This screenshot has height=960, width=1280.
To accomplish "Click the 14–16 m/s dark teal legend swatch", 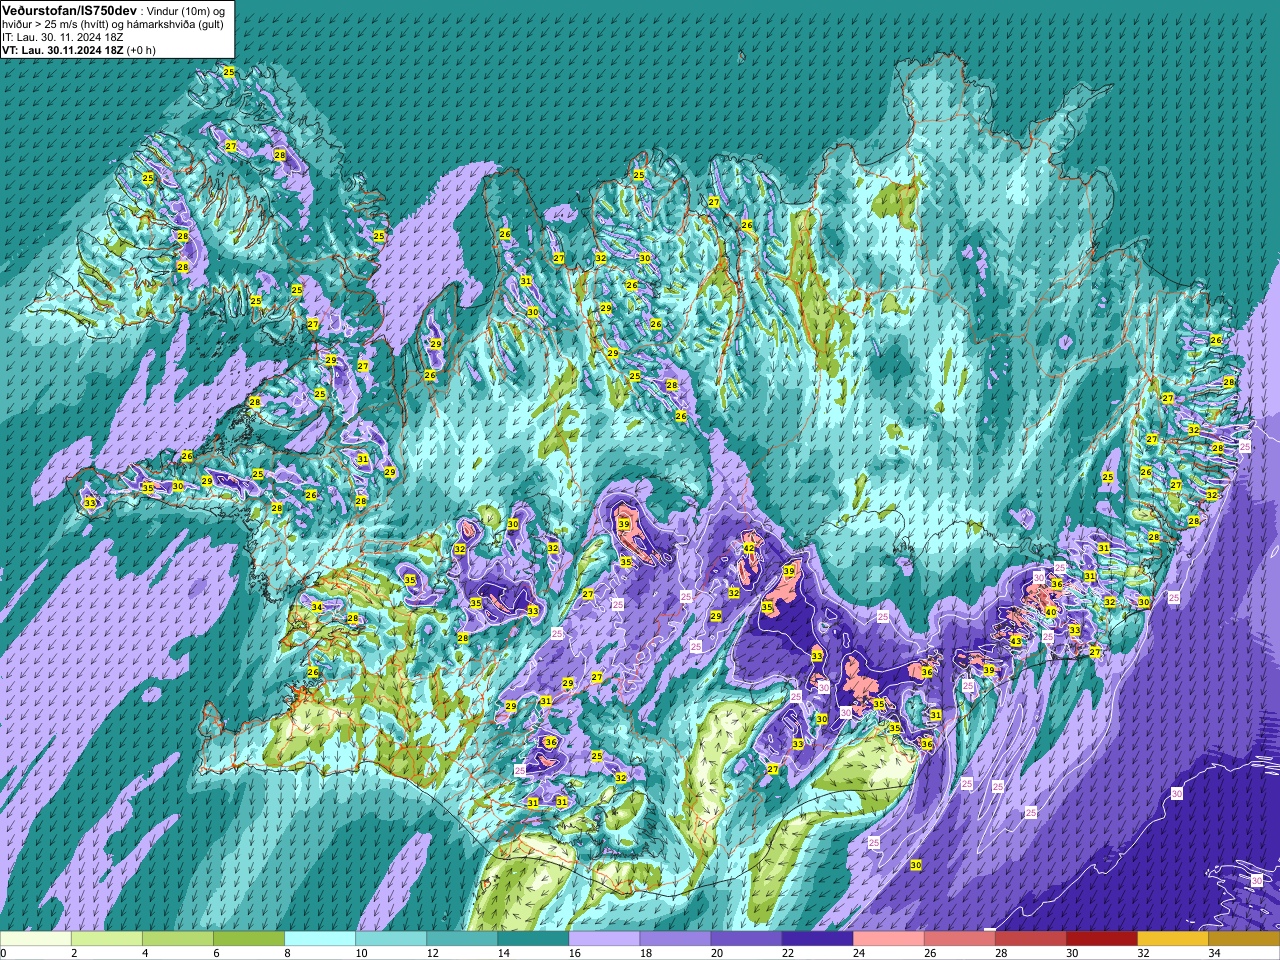I will pos(533,939).
